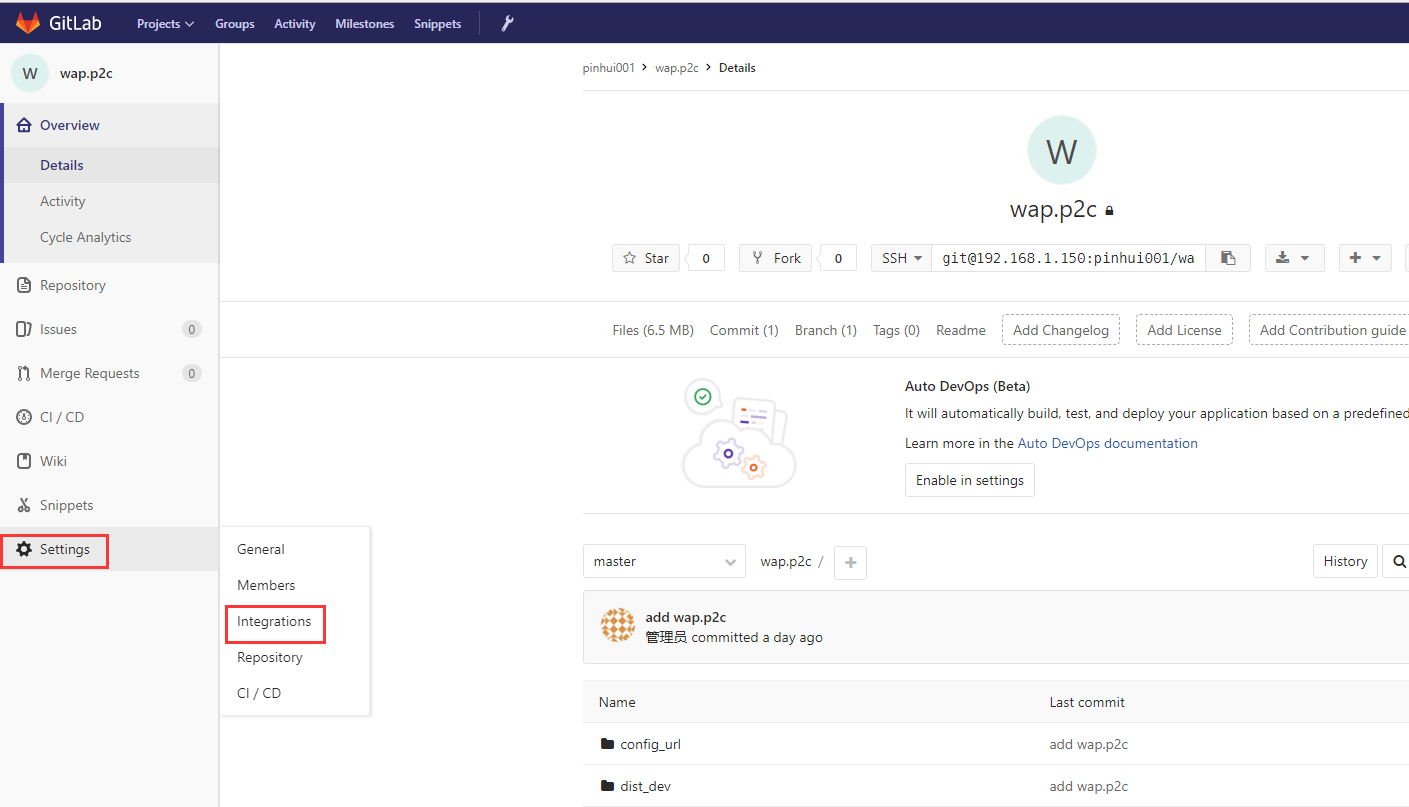Click the Add License button
Screen dimensions: 1409x807
(x=1184, y=330)
